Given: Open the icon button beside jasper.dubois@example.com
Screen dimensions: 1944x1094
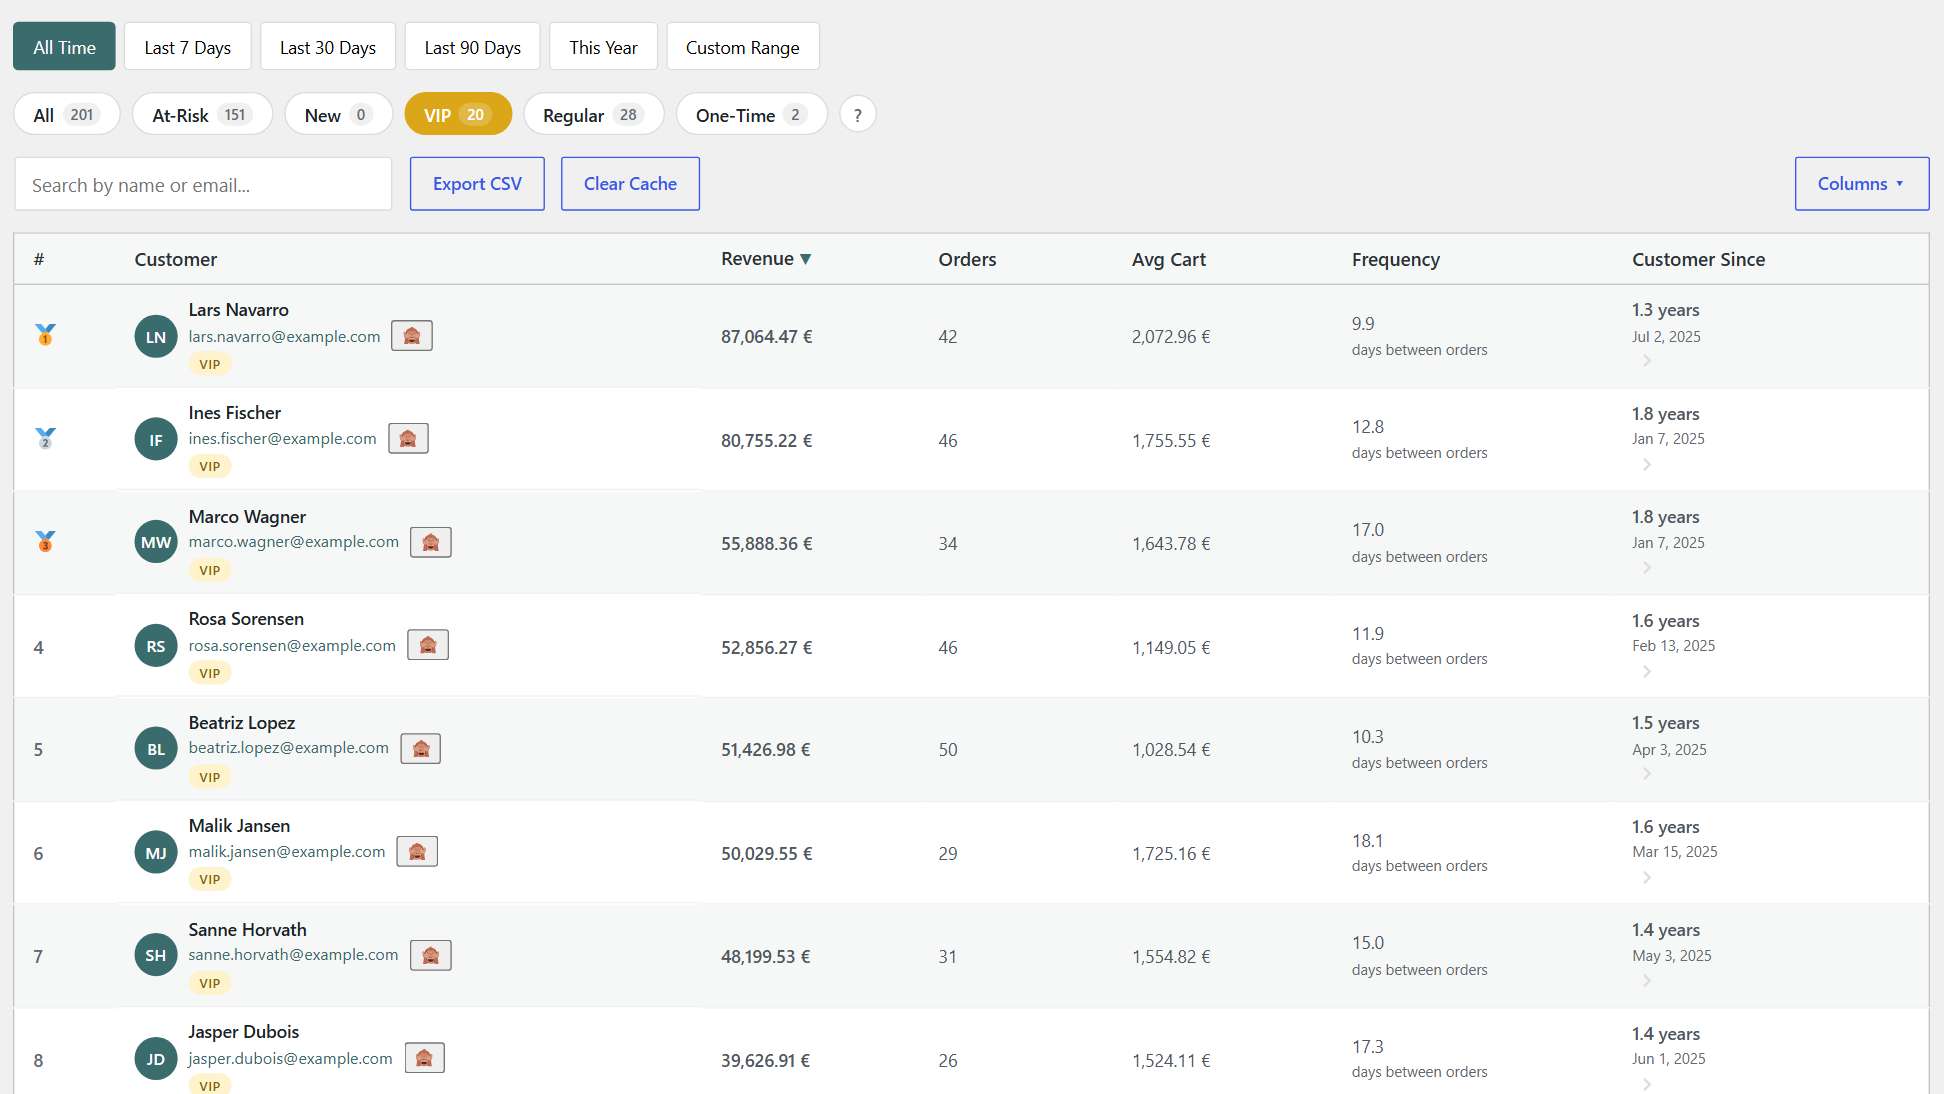Looking at the screenshot, I should 424,1058.
